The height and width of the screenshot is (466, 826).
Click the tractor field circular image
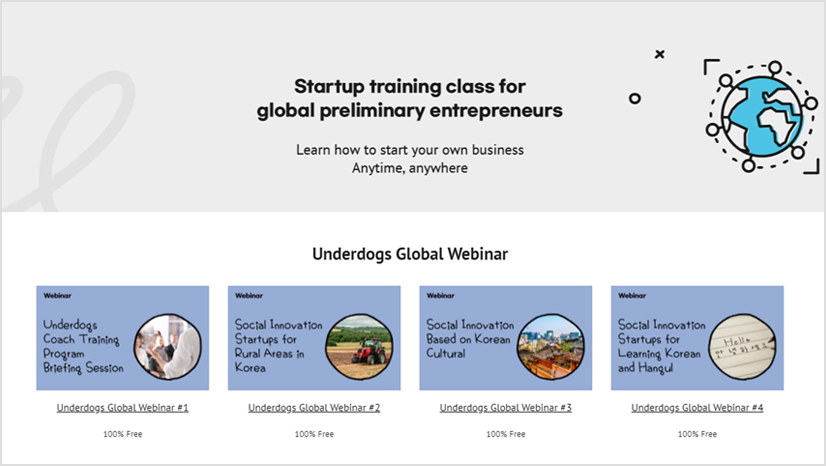click(x=359, y=346)
